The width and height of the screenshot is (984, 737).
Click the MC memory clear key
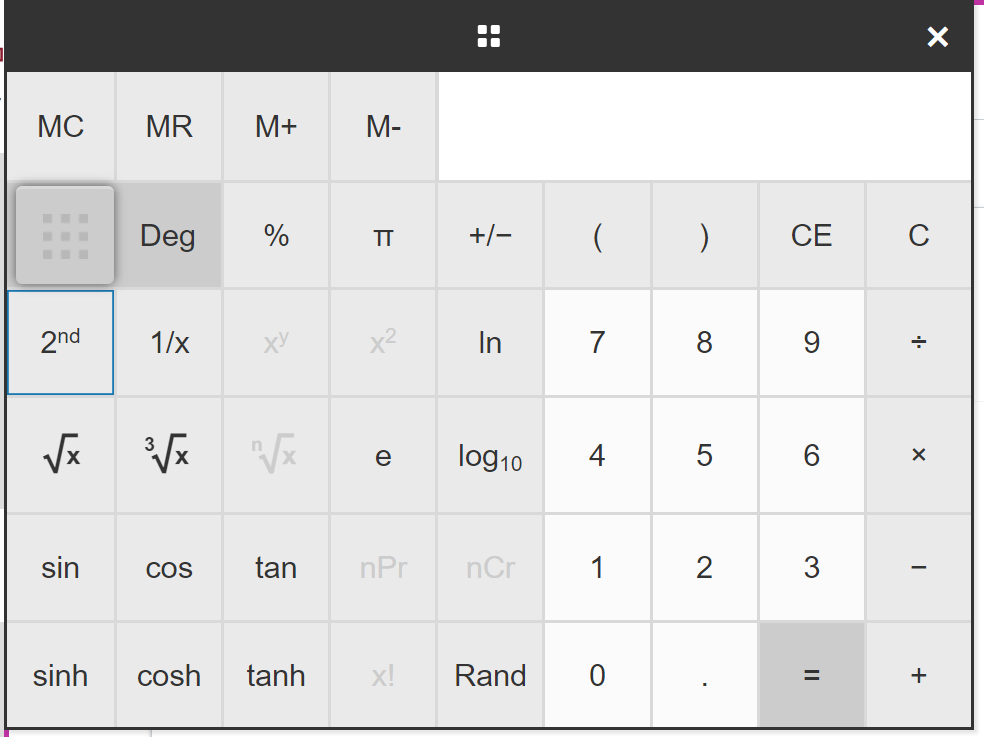point(61,127)
